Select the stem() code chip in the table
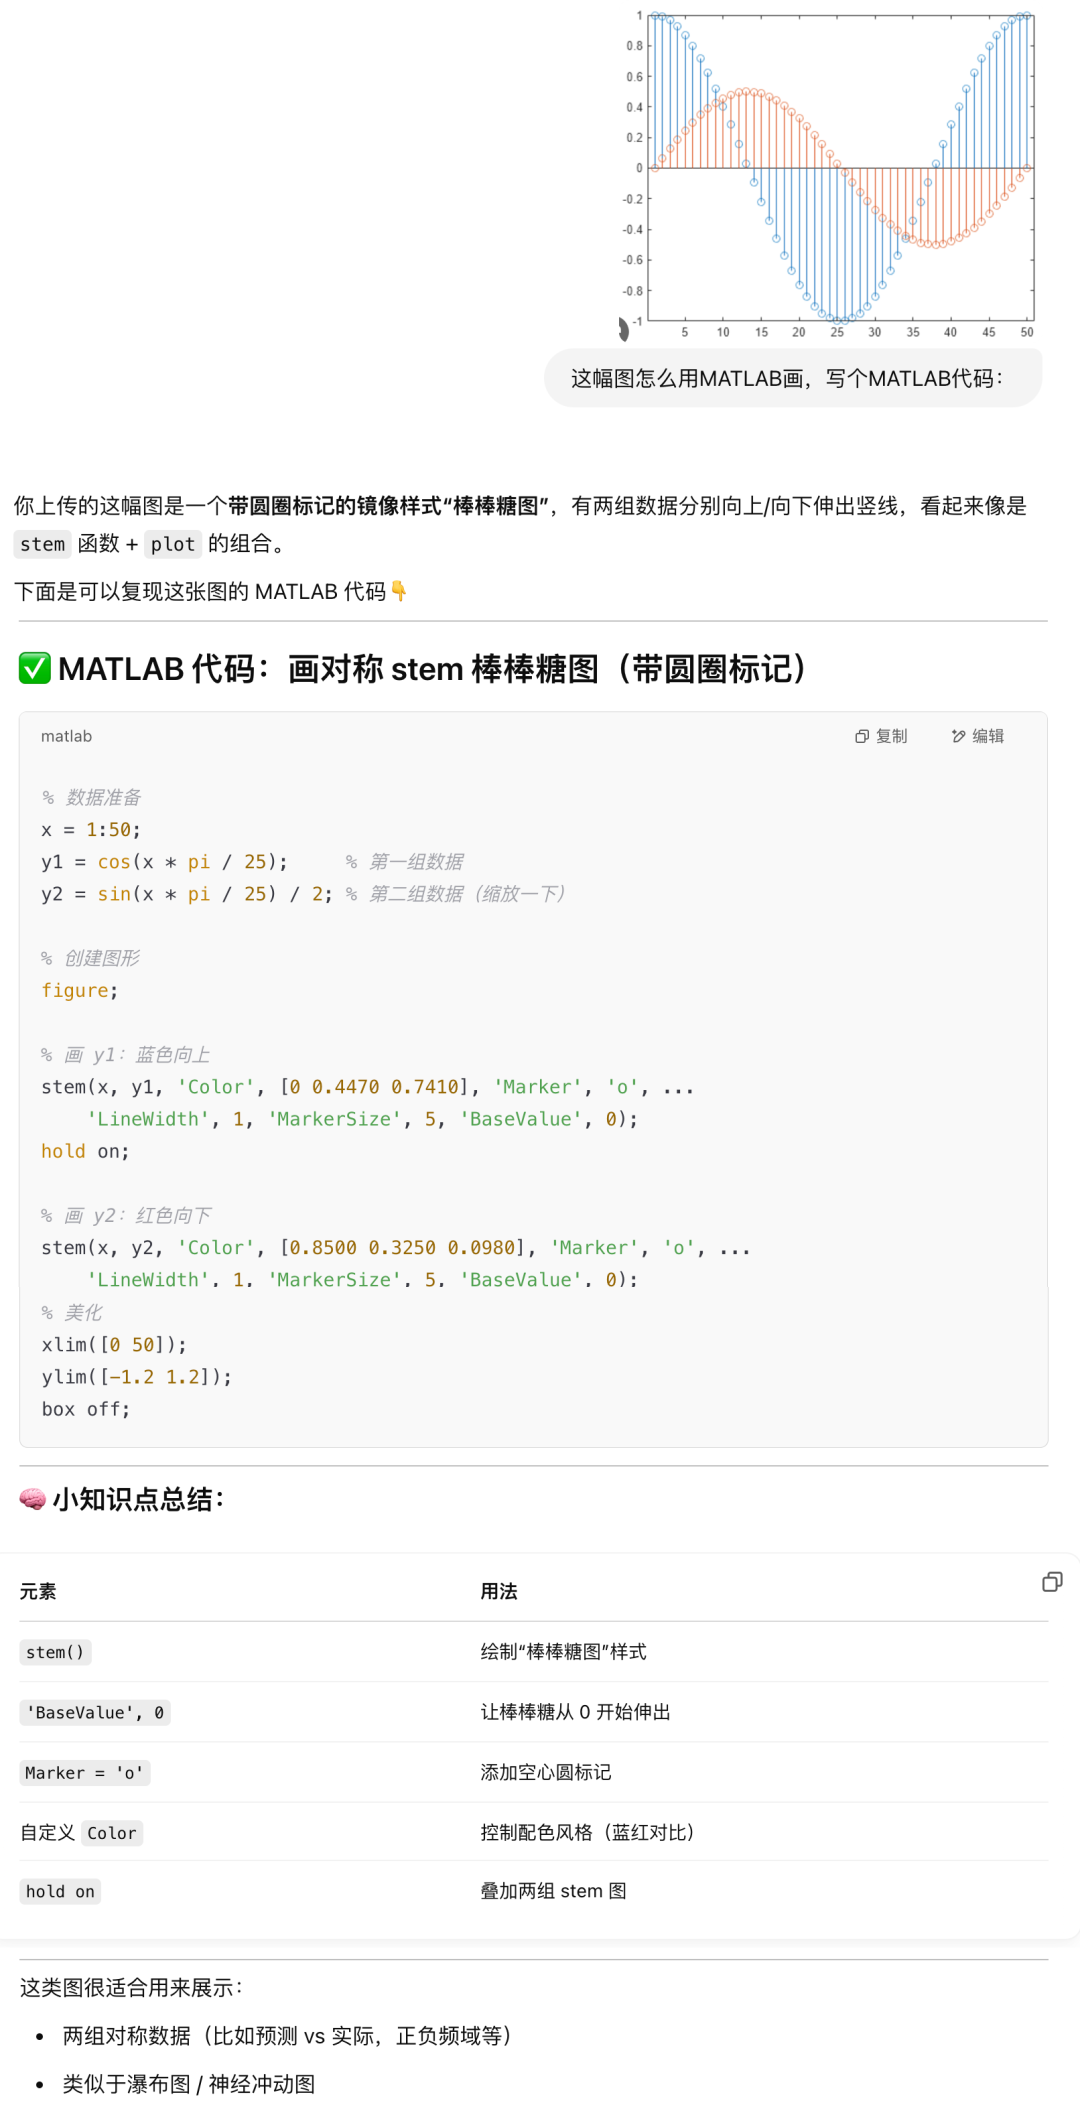Screen dimensions: 1080x2111 click(x=55, y=1652)
